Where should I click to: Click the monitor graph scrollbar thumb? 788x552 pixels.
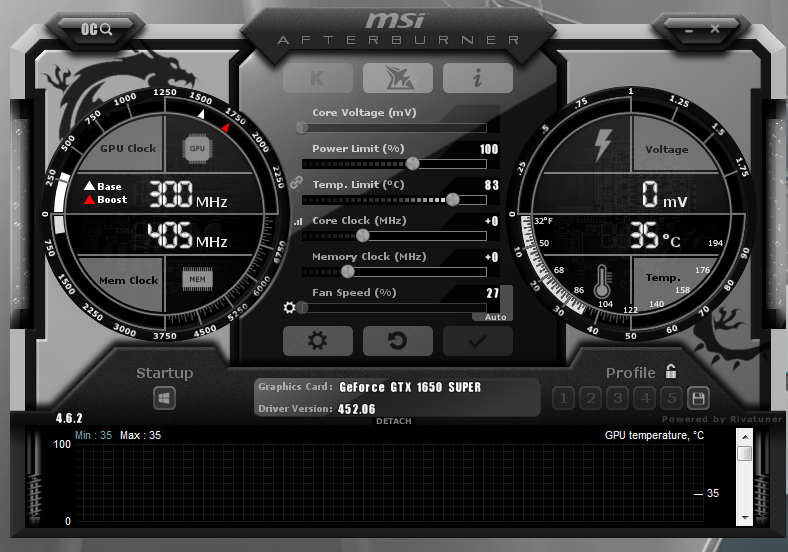[x=744, y=453]
